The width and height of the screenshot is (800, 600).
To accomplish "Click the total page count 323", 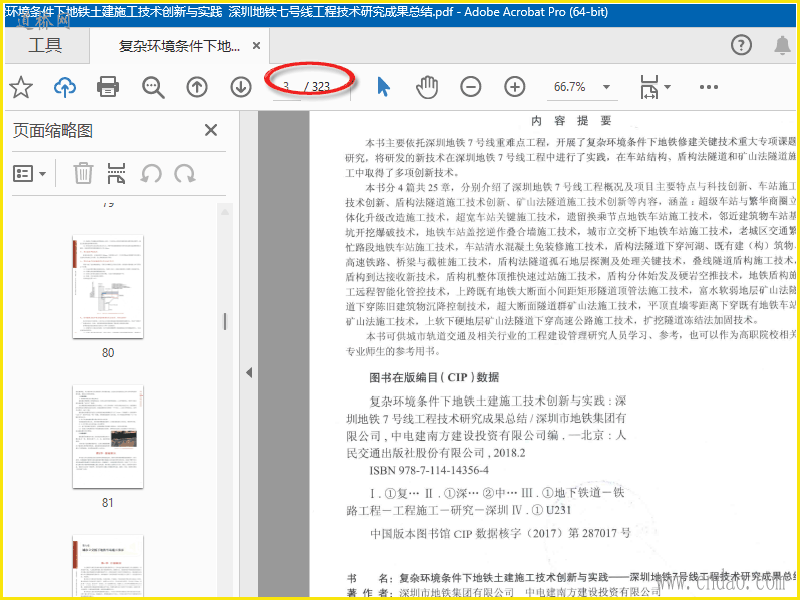I will pyautogui.click(x=320, y=87).
